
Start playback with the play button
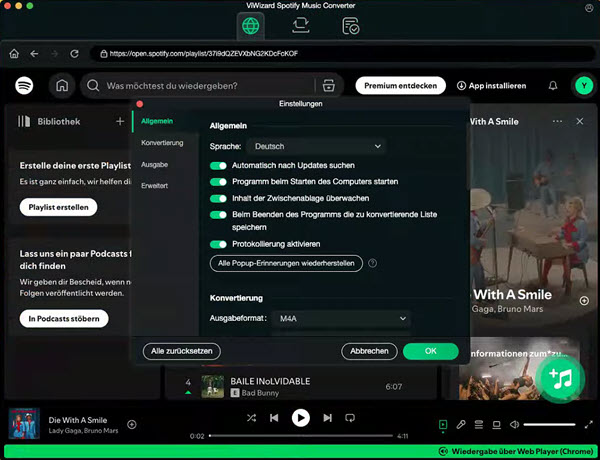tap(301, 418)
